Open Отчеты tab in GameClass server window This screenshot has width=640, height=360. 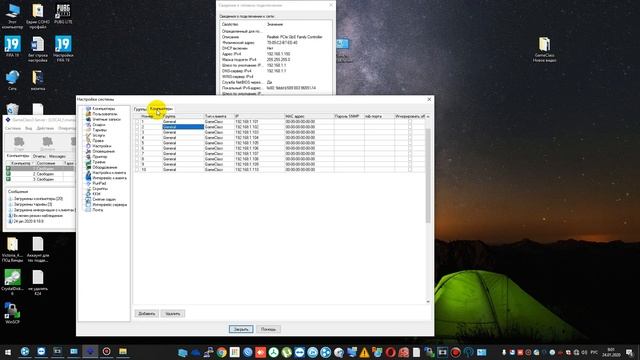click(40, 156)
